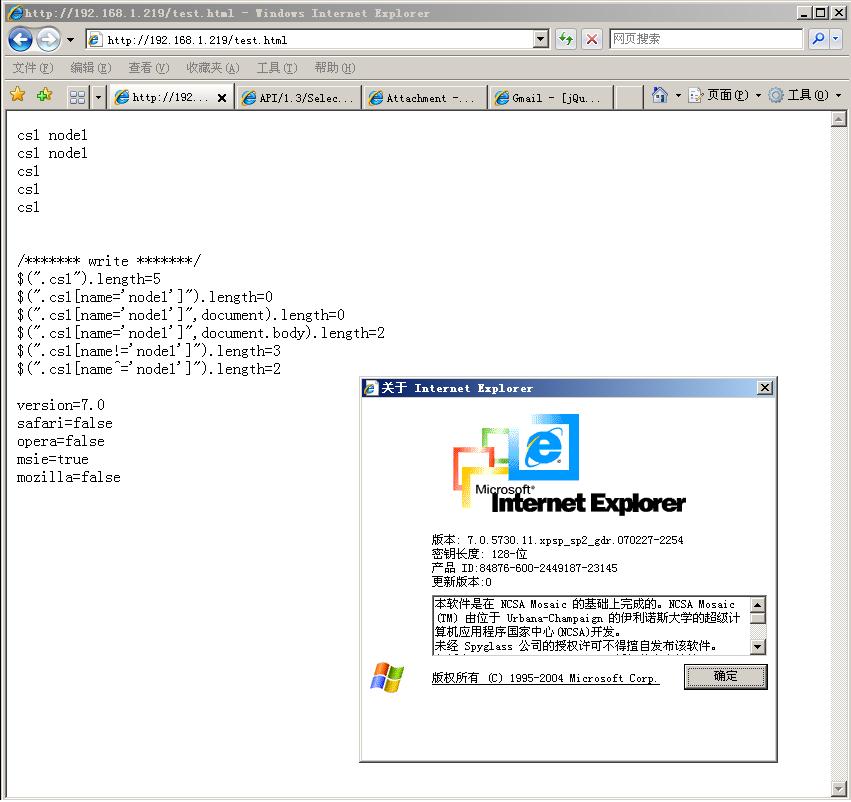Stop loading with the red X icon
Screen dimensions: 851x802
coord(592,39)
